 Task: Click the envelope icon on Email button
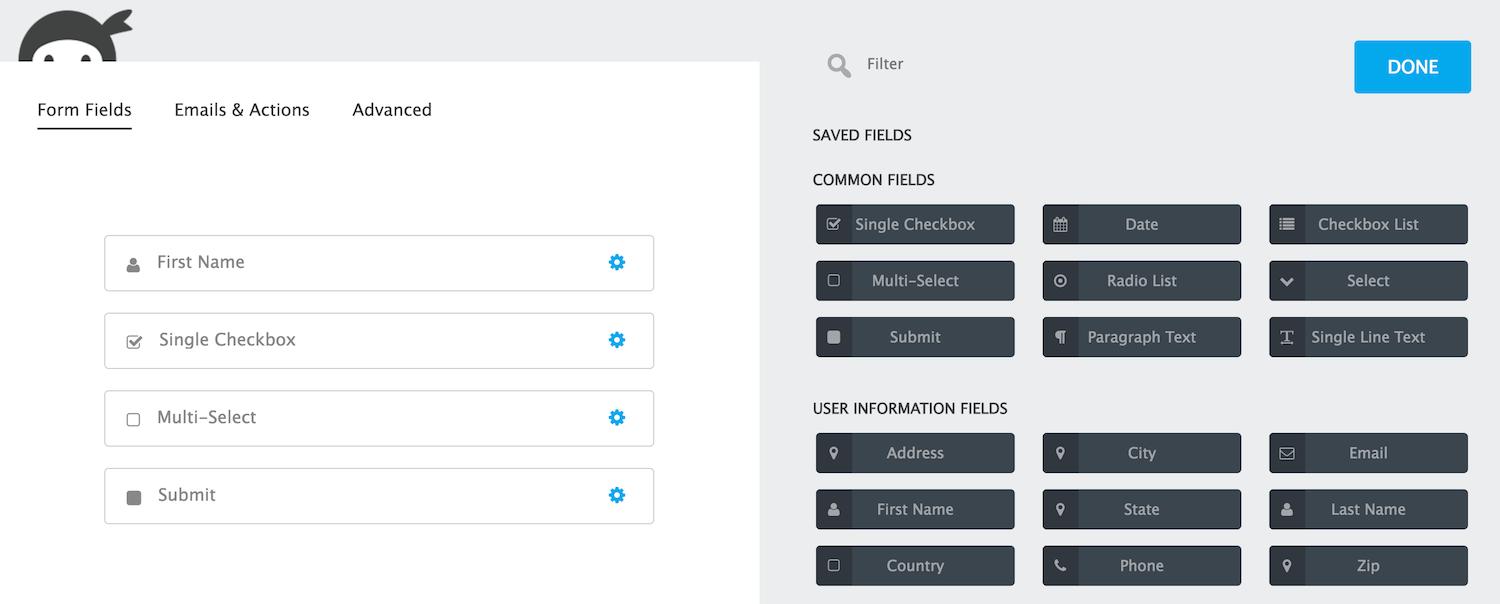[1287, 453]
